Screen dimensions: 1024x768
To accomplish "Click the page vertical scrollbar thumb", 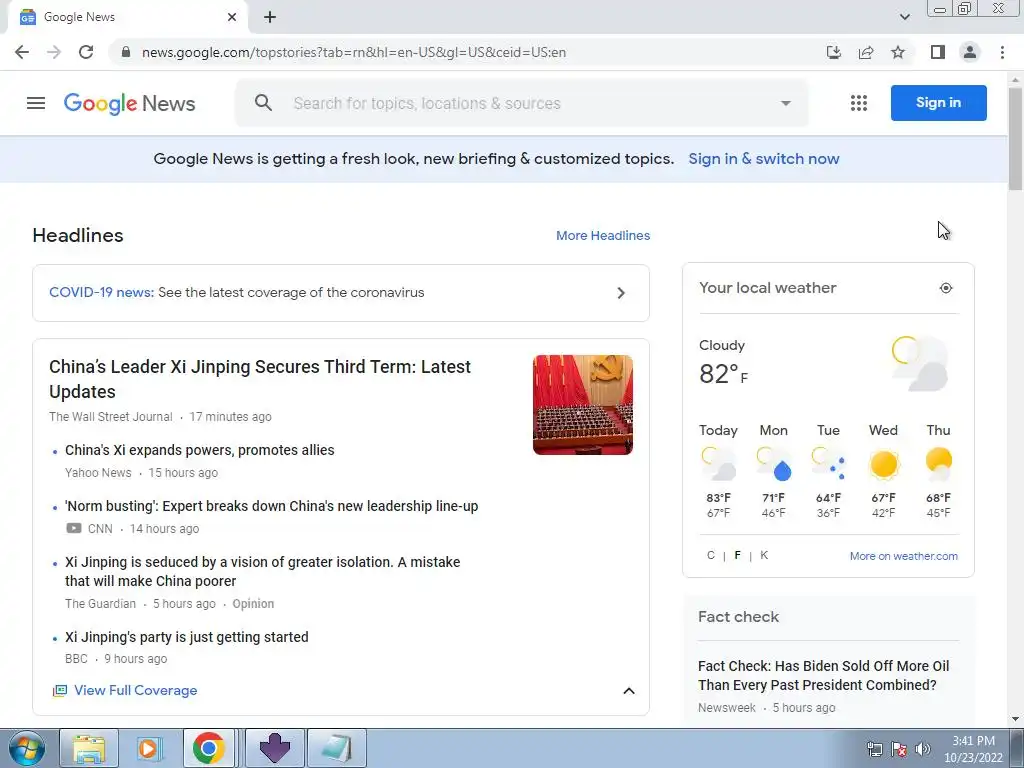I will pos(1016,139).
